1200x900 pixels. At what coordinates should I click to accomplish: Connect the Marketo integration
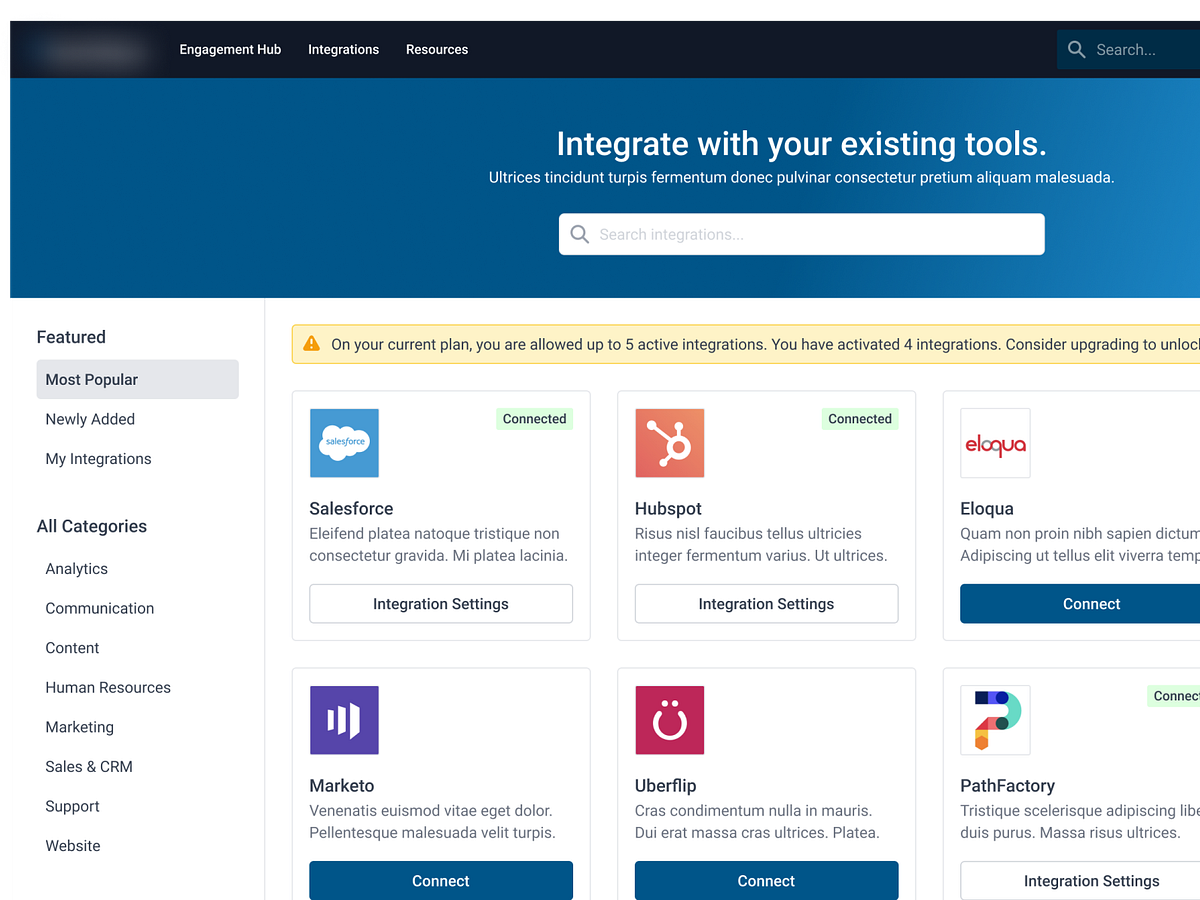tap(441, 880)
